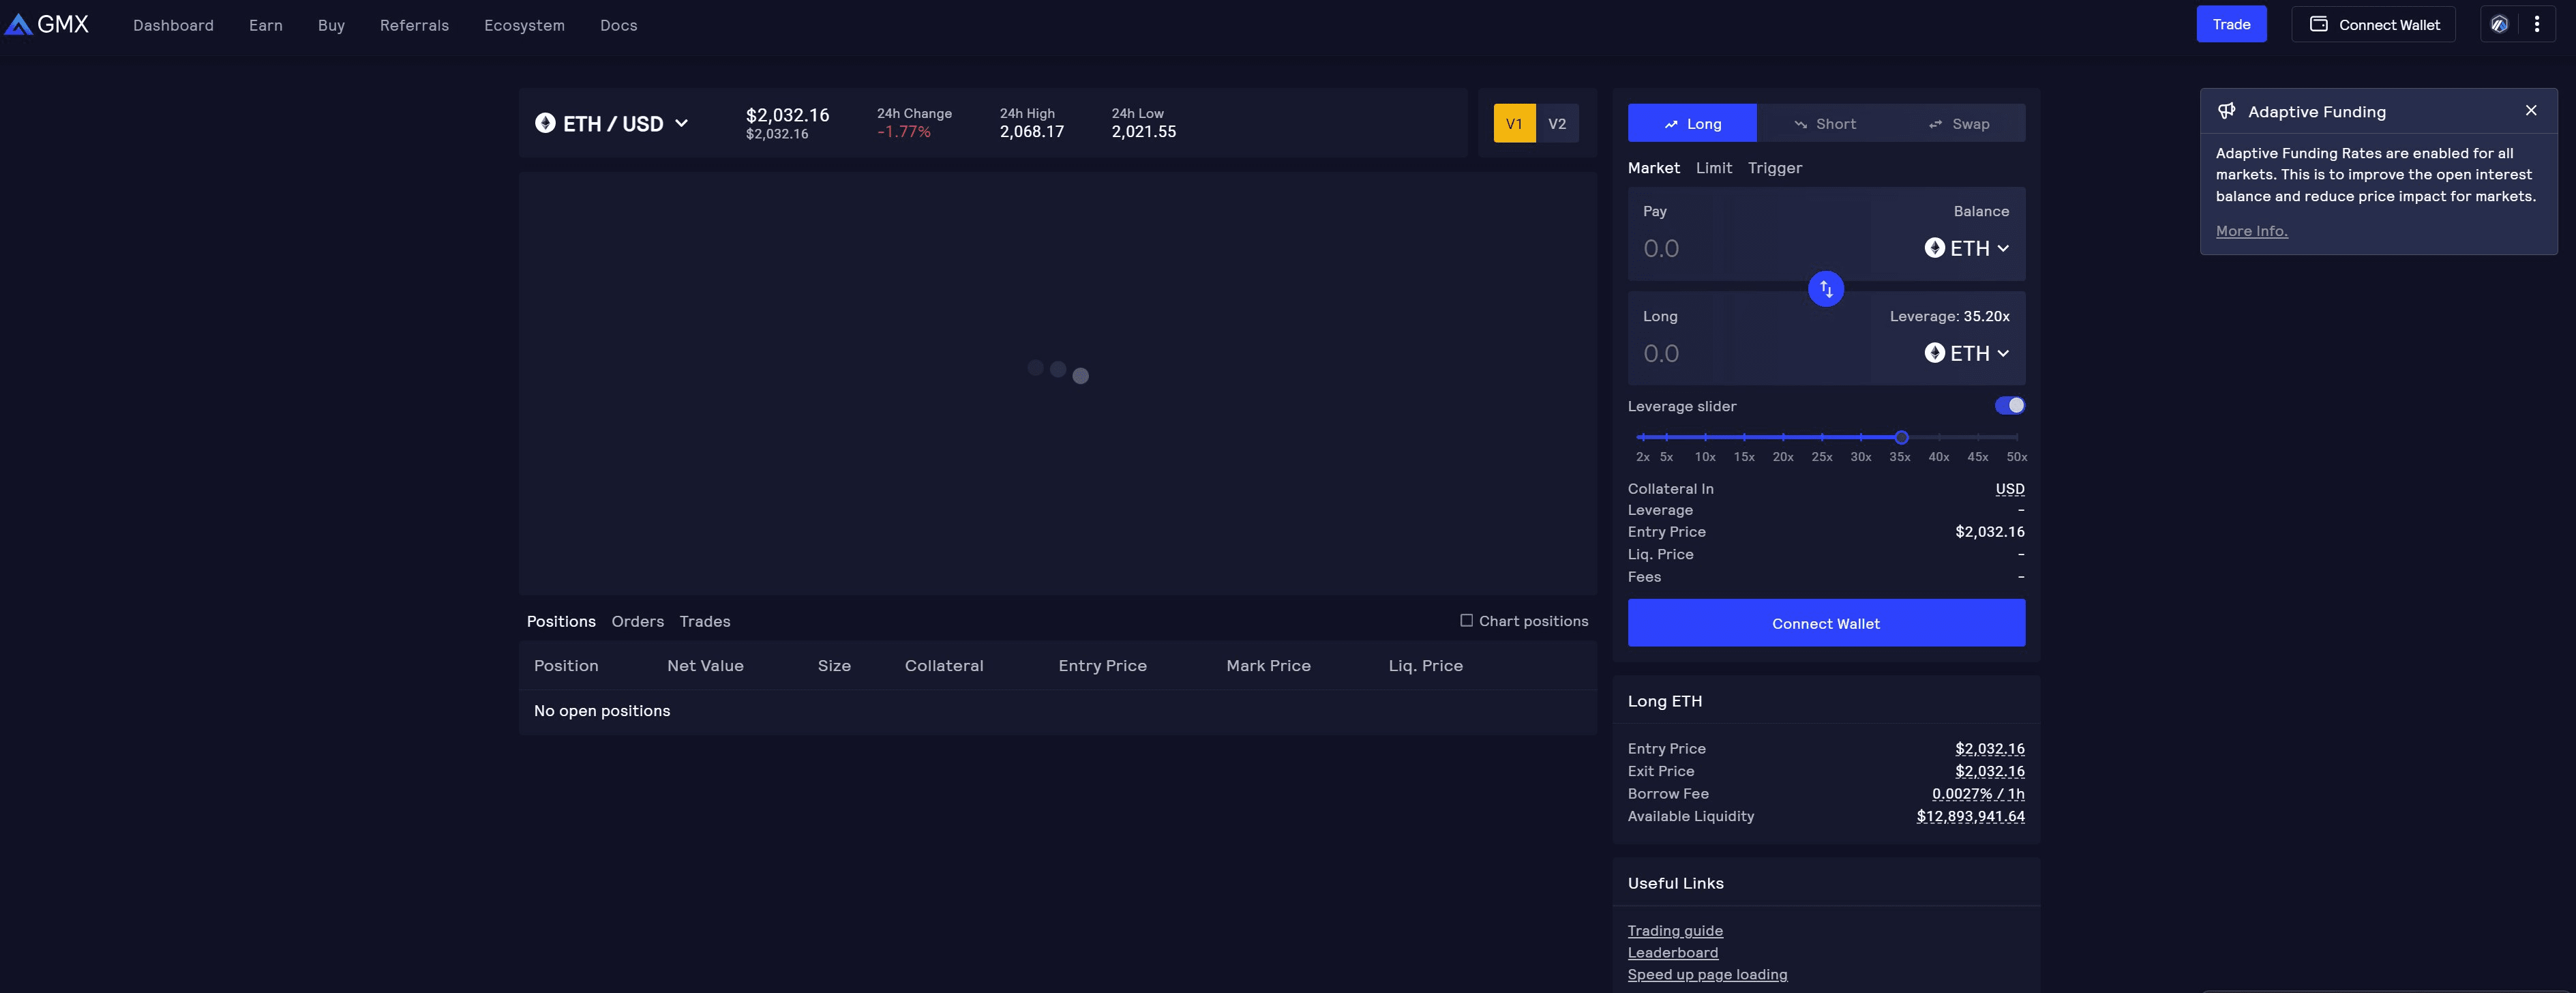This screenshot has width=2576, height=993.
Task: Click the Swap arrows icon tab
Action: [x=1935, y=123]
